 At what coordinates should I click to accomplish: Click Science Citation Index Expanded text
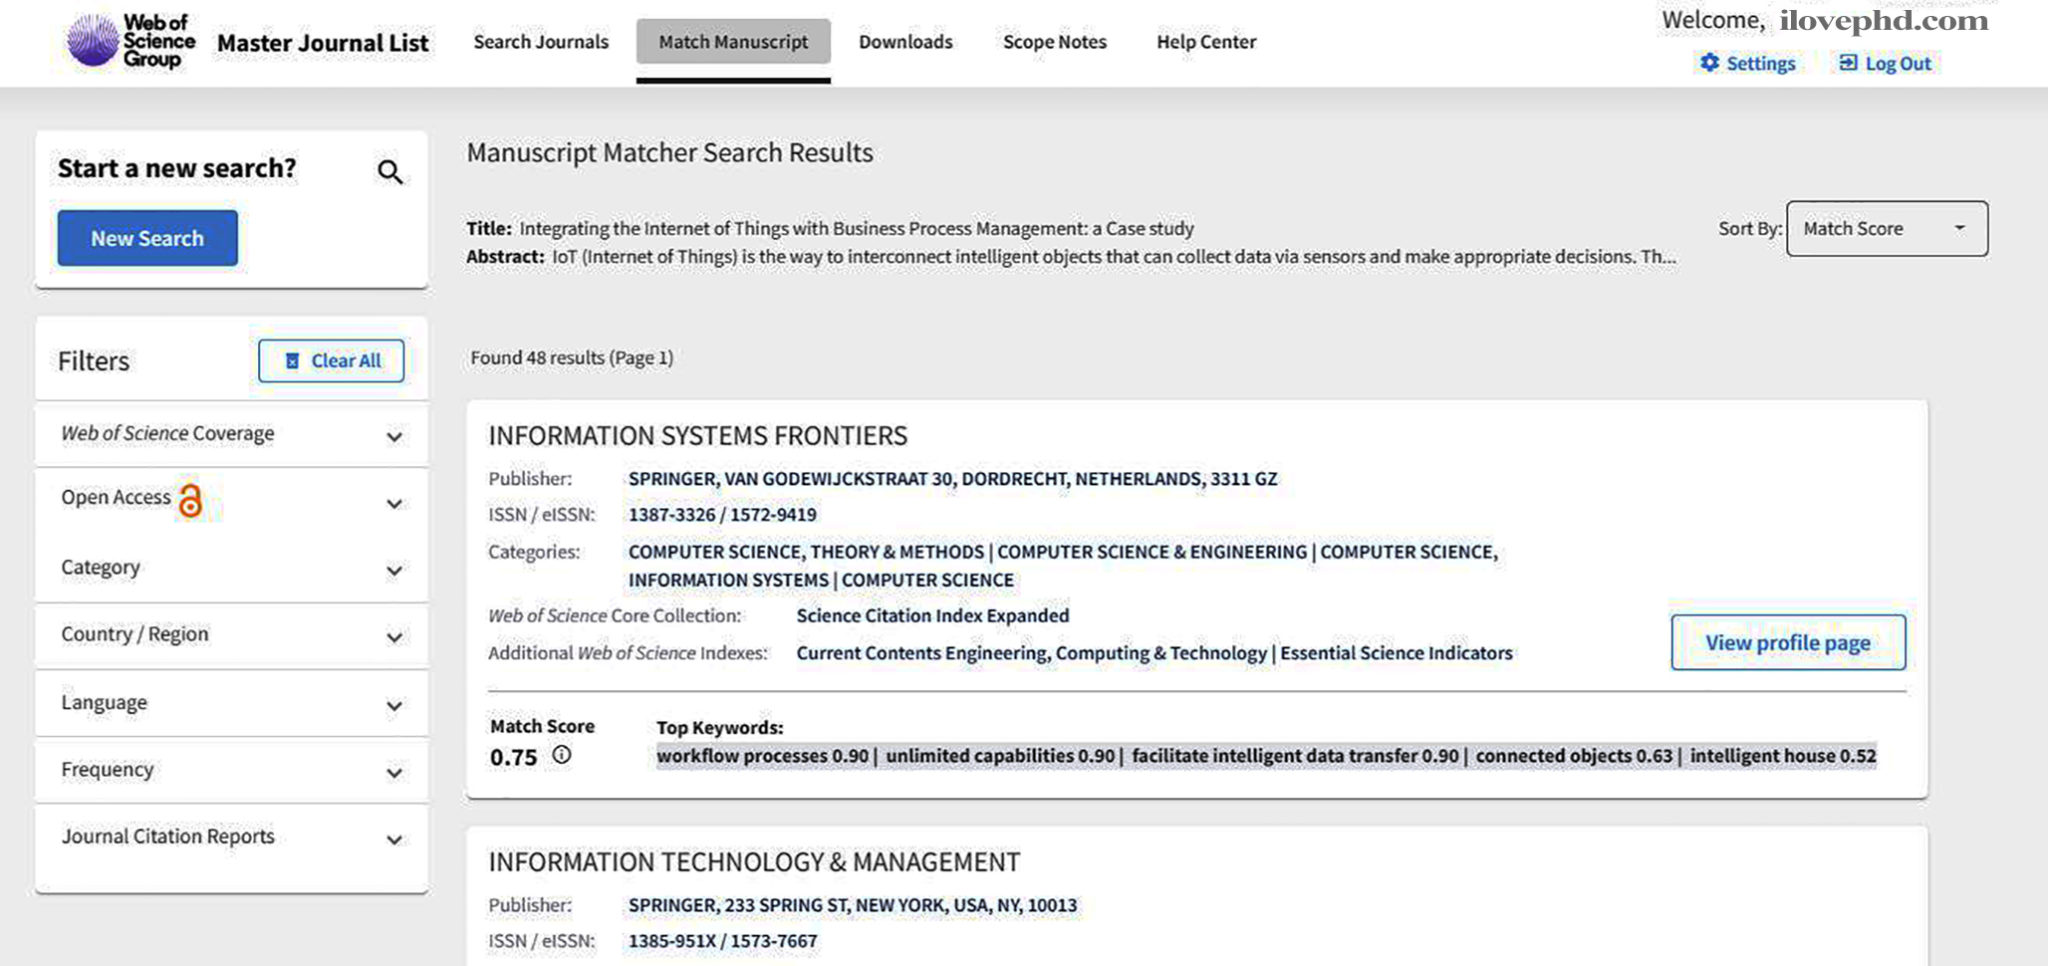coord(933,616)
